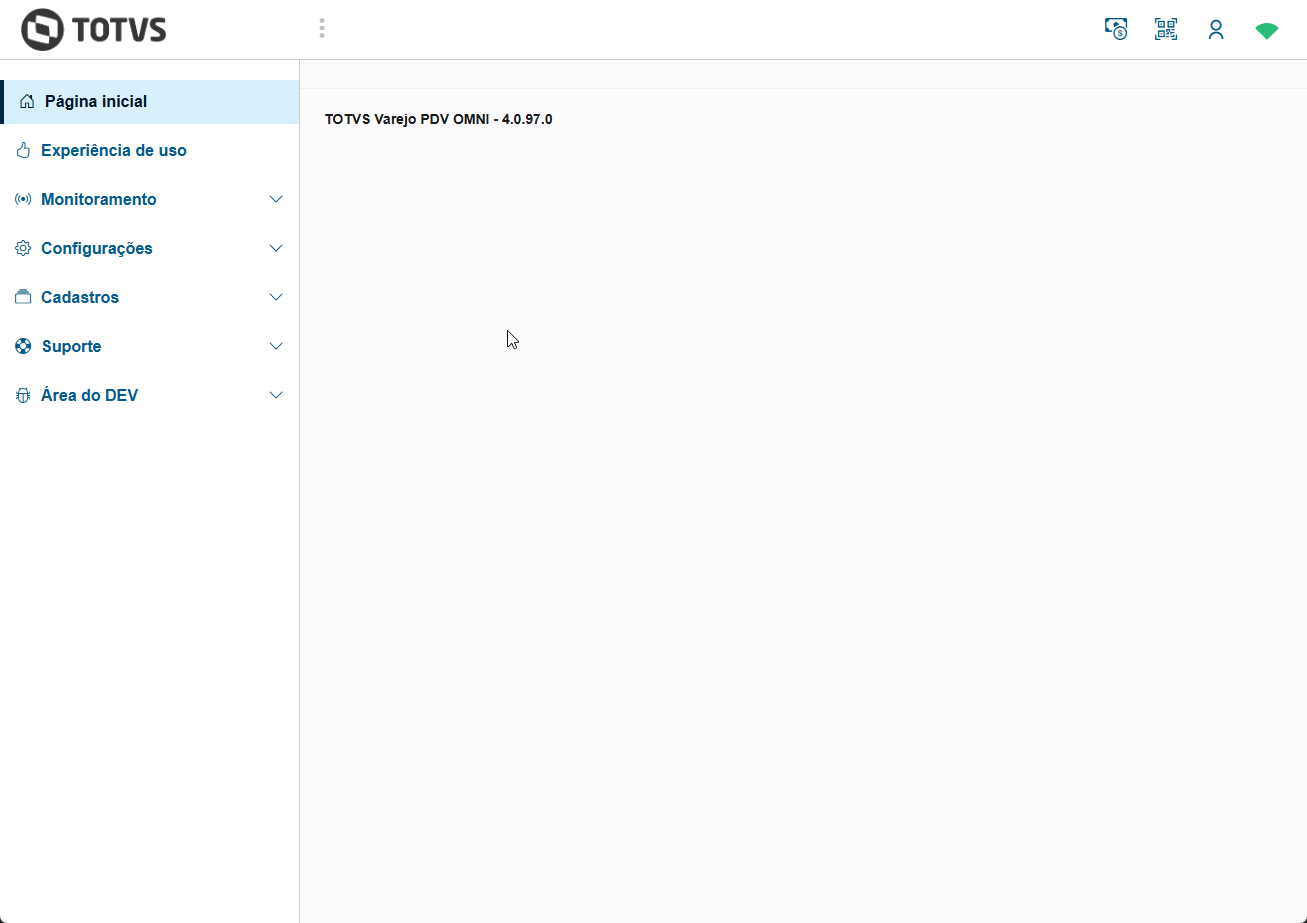
Task: Click the folder icon beside Cadastros
Action: click(x=24, y=297)
